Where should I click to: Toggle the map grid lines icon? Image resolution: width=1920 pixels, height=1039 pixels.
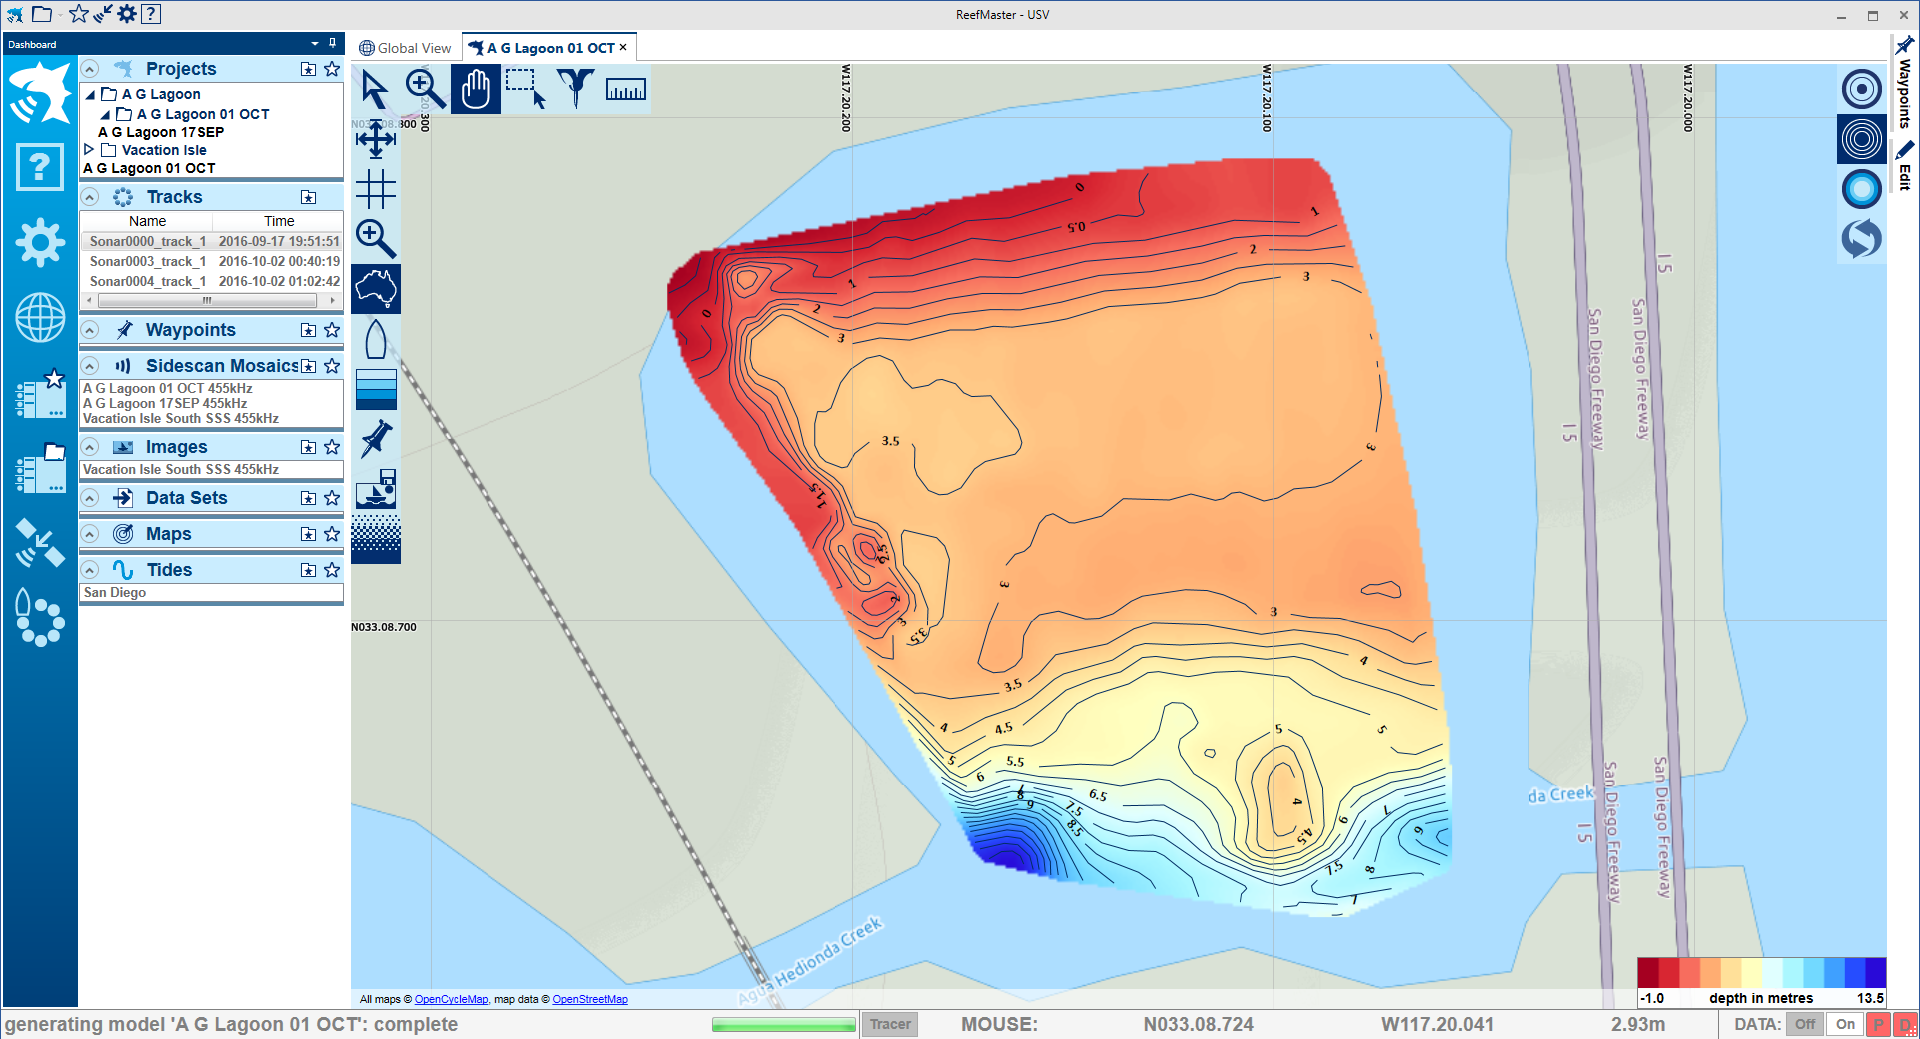(376, 189)
